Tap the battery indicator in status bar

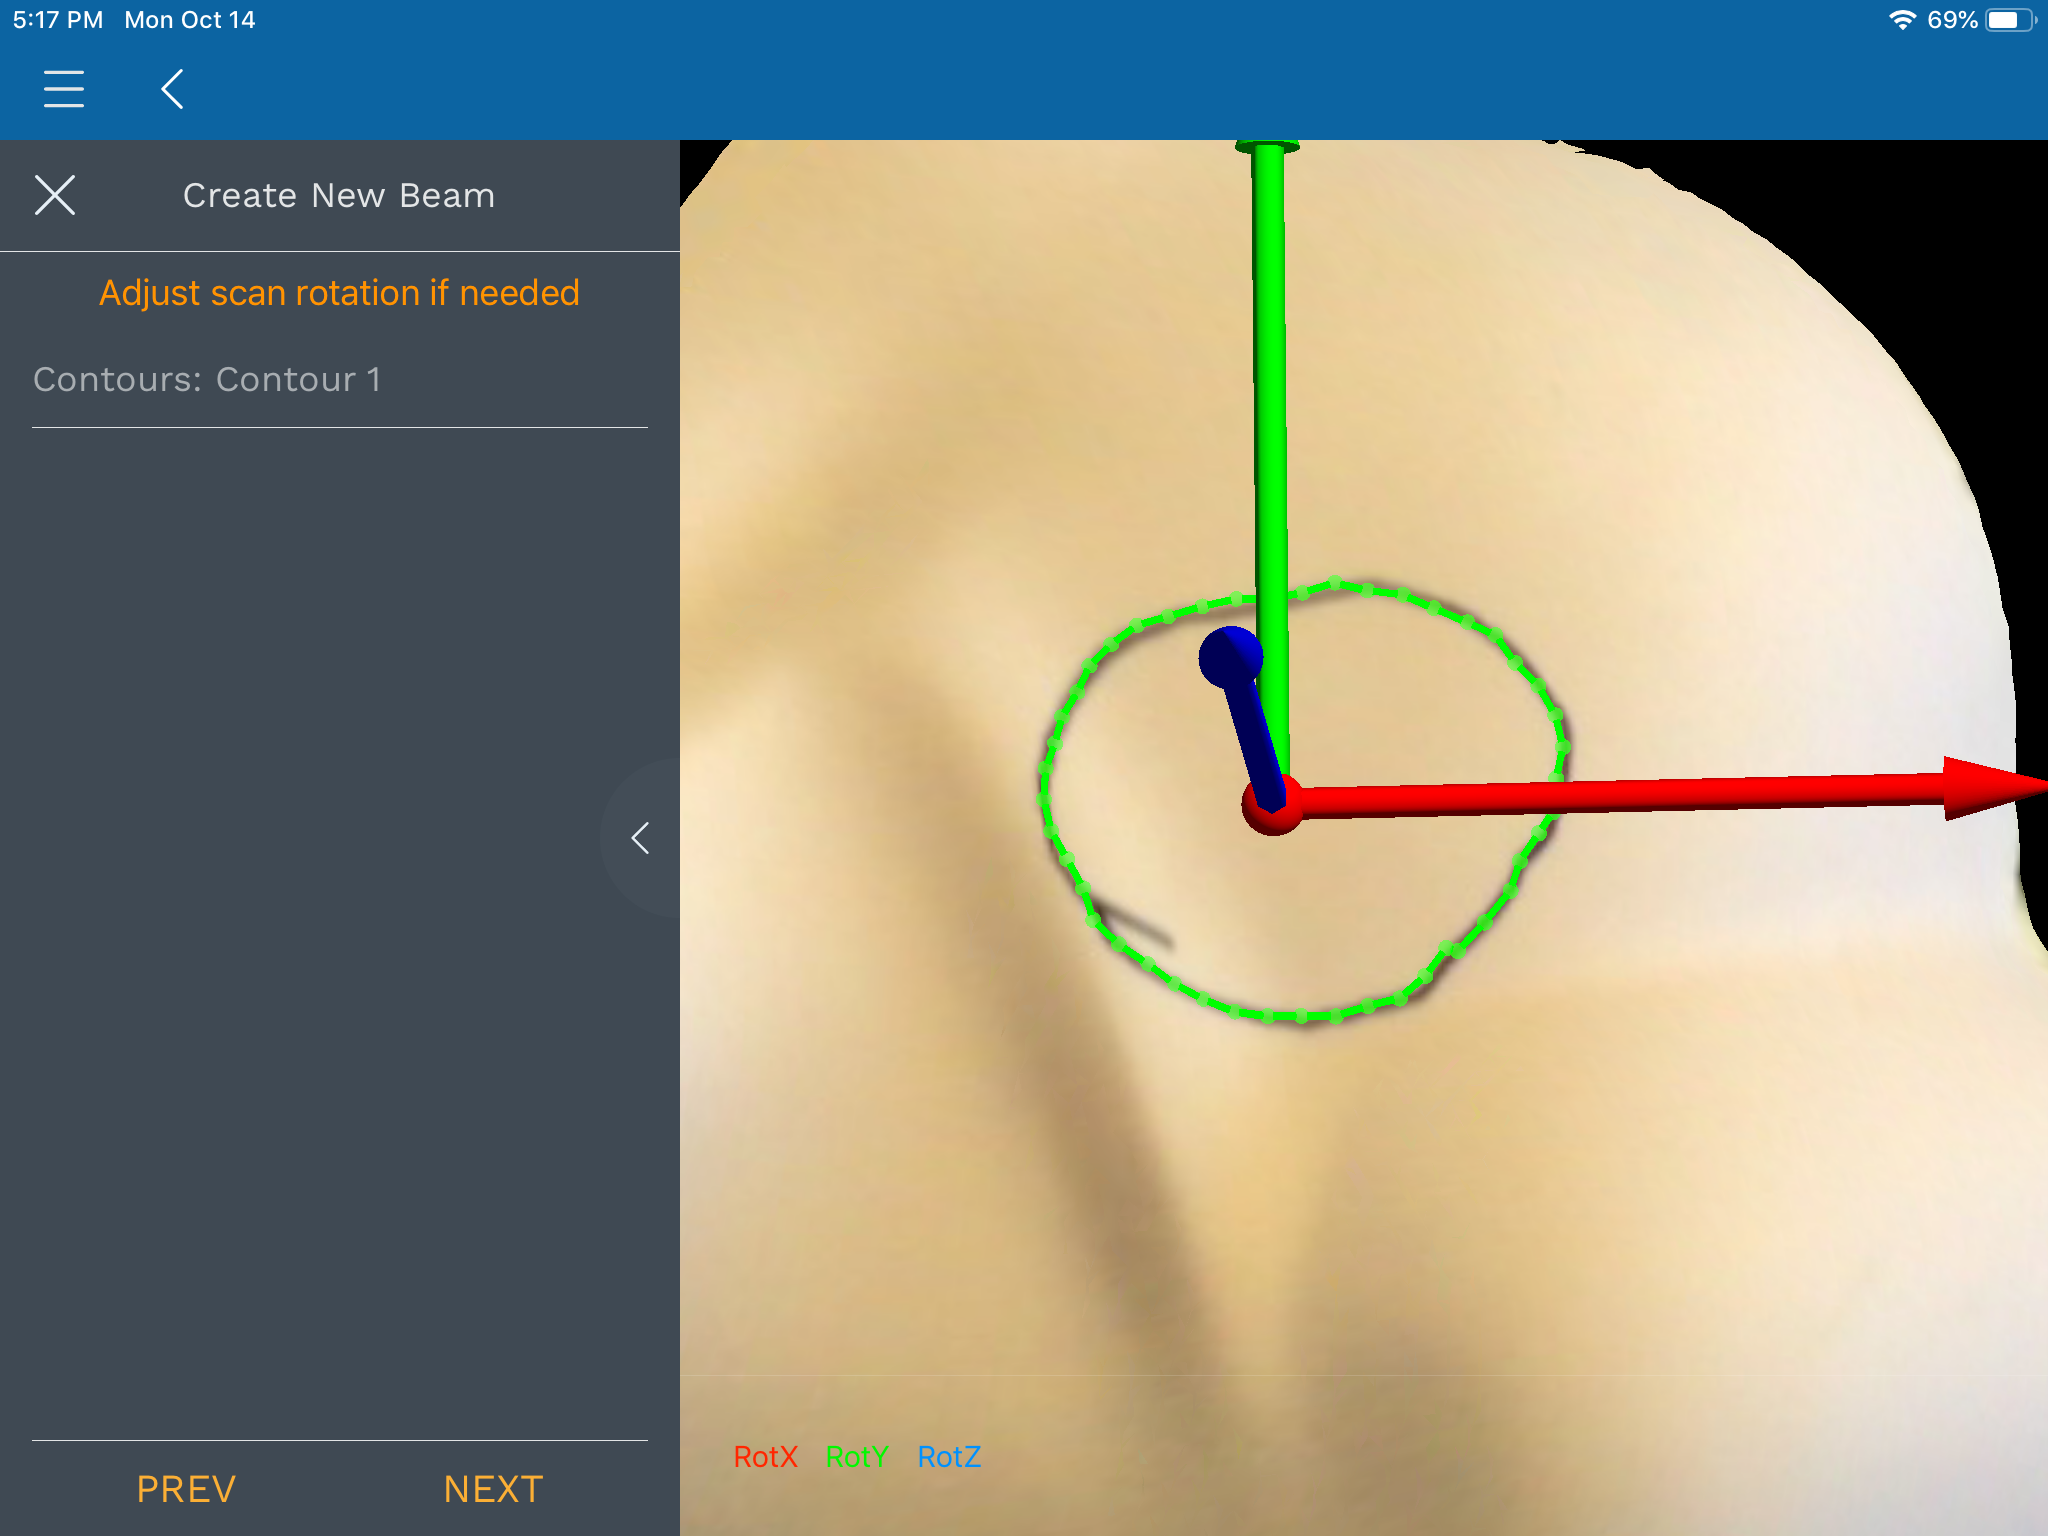click(2008, 20)
